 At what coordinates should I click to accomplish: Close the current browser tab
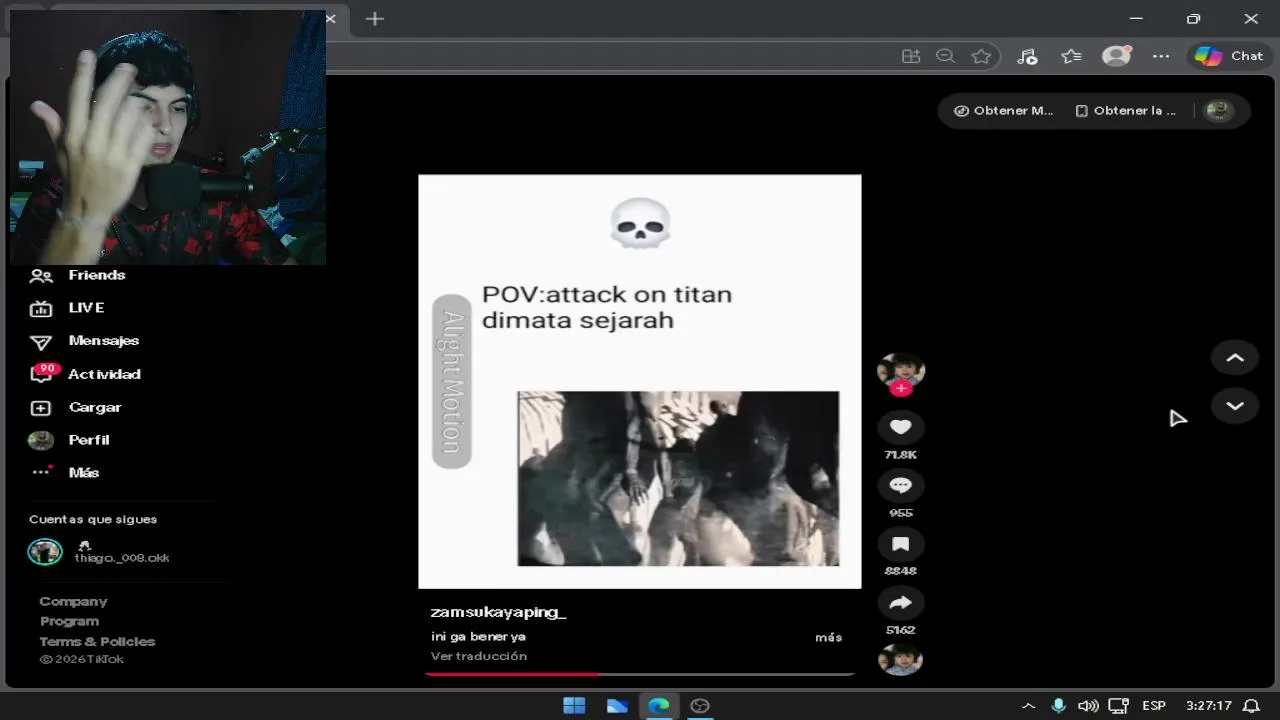[331, 19]
